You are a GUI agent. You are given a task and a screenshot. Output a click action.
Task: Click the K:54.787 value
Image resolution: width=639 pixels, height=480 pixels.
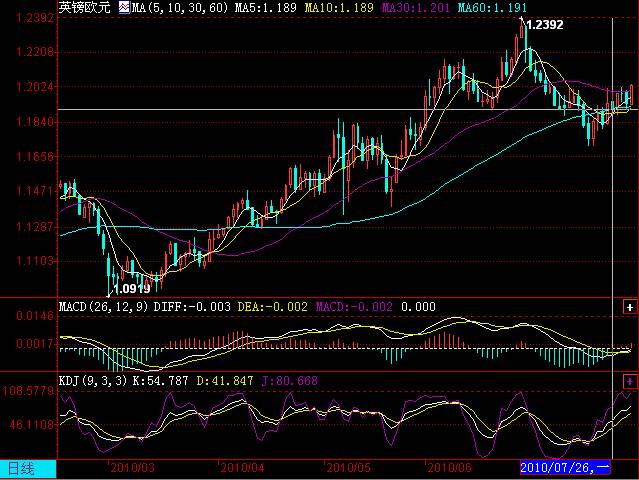[x=161, y=381]
